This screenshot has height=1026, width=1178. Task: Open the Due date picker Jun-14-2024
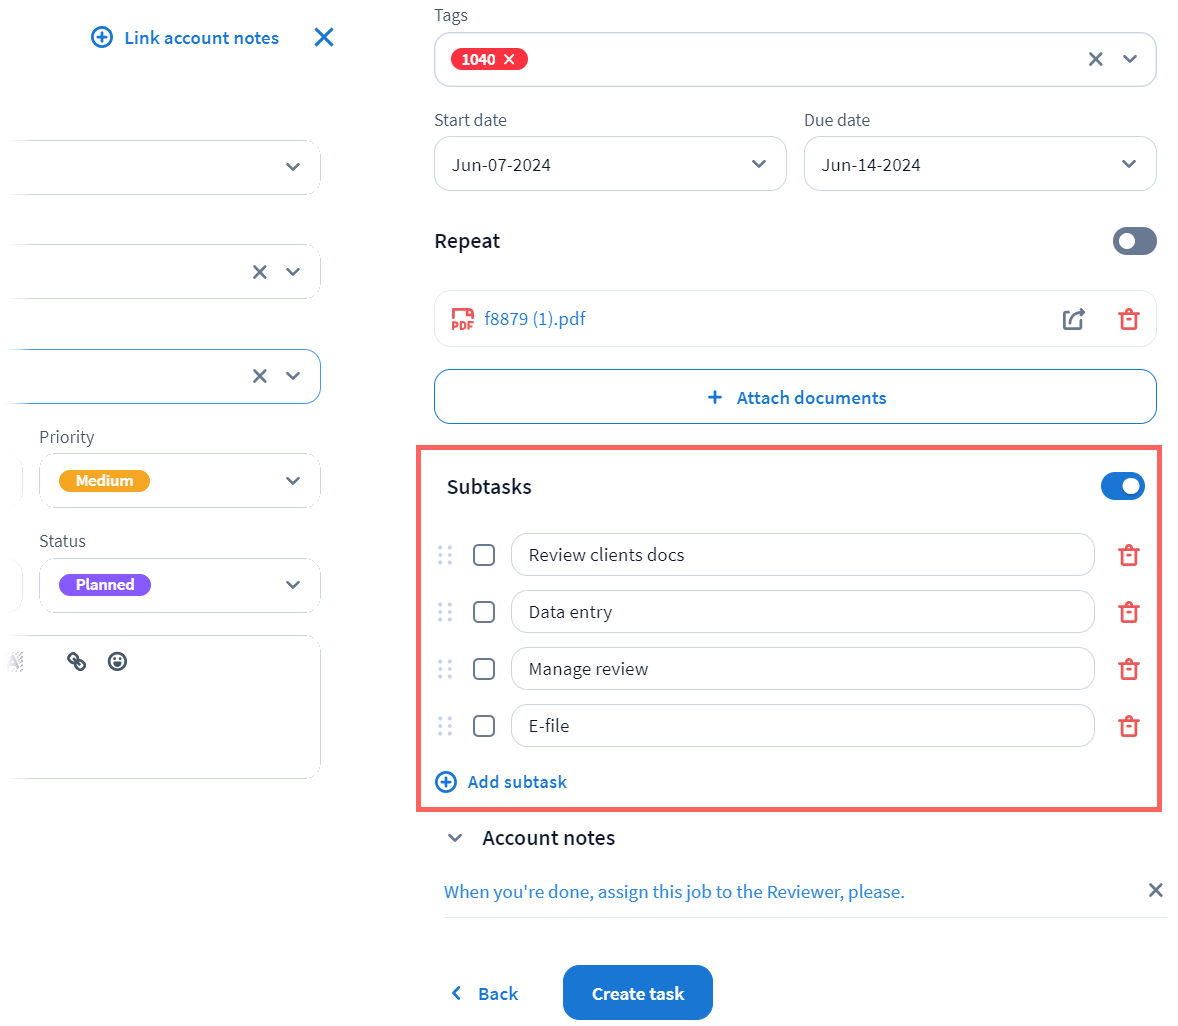[979, 165]
